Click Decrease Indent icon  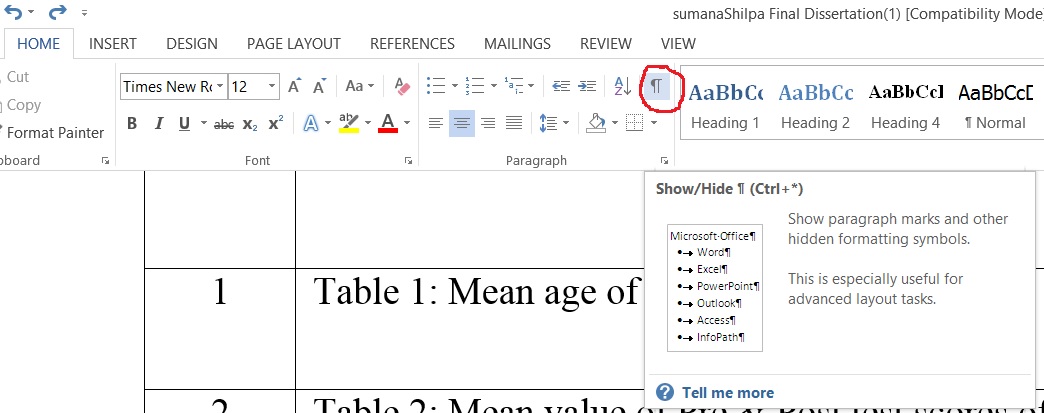561,86
